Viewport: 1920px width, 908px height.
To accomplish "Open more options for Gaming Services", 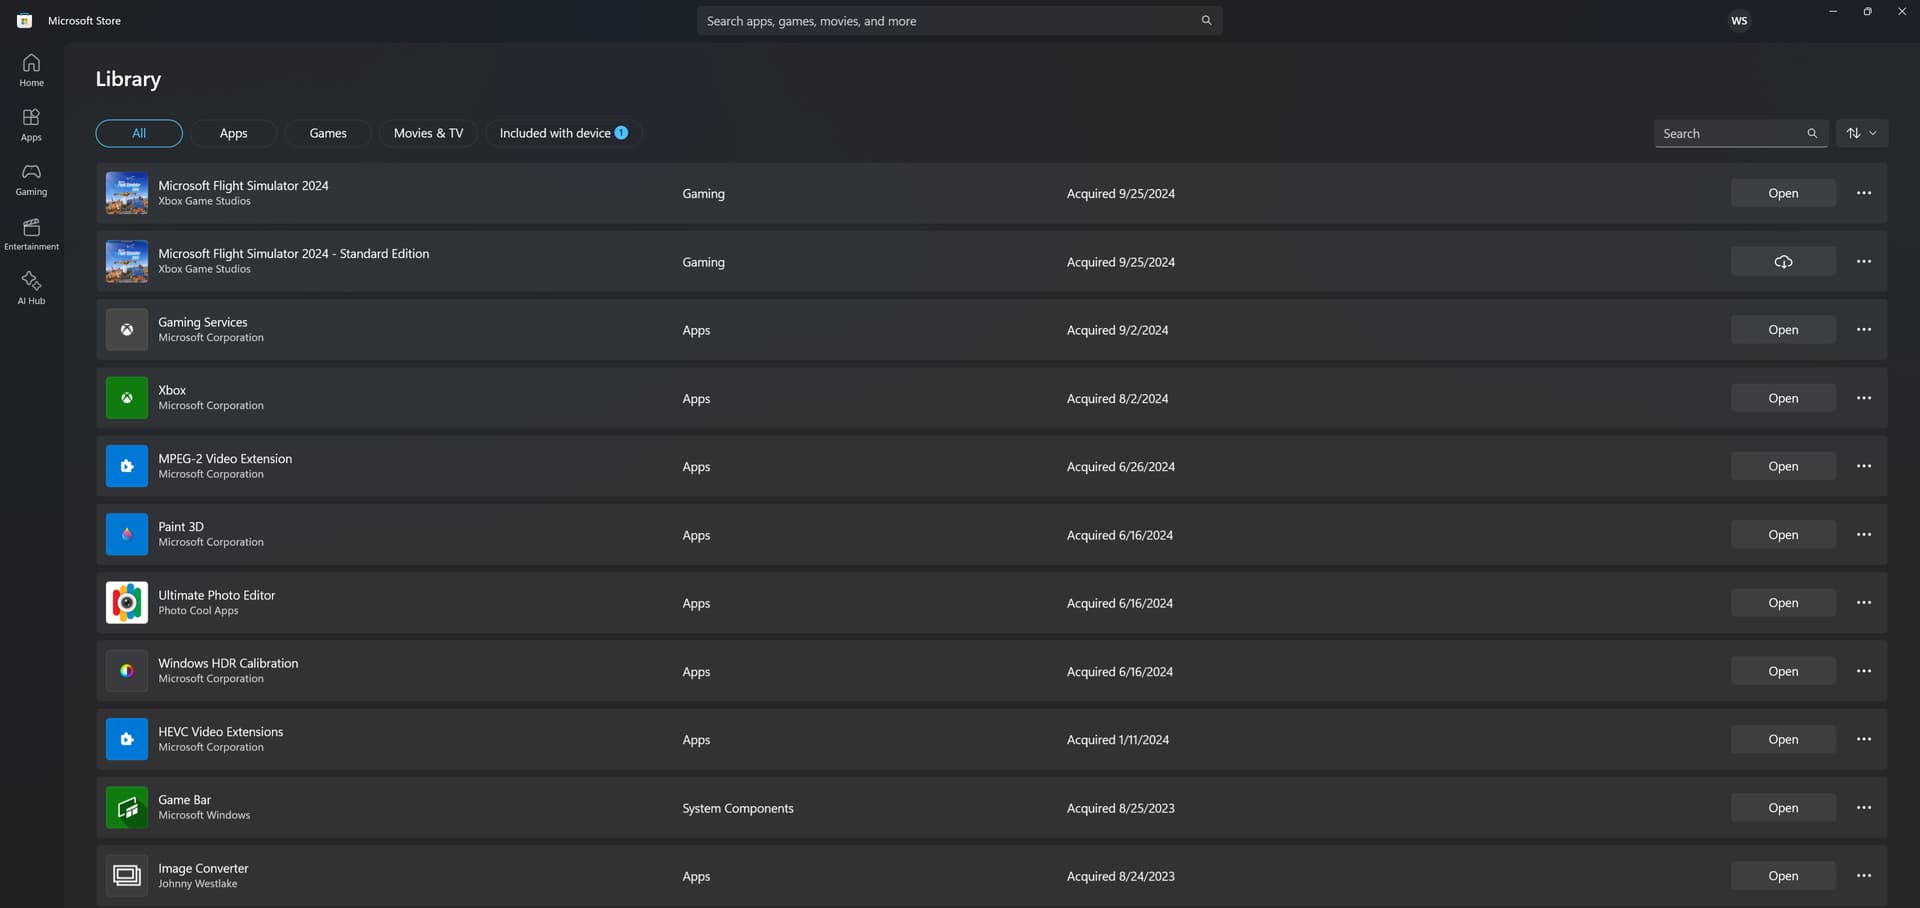I will tap(1864, 330).
